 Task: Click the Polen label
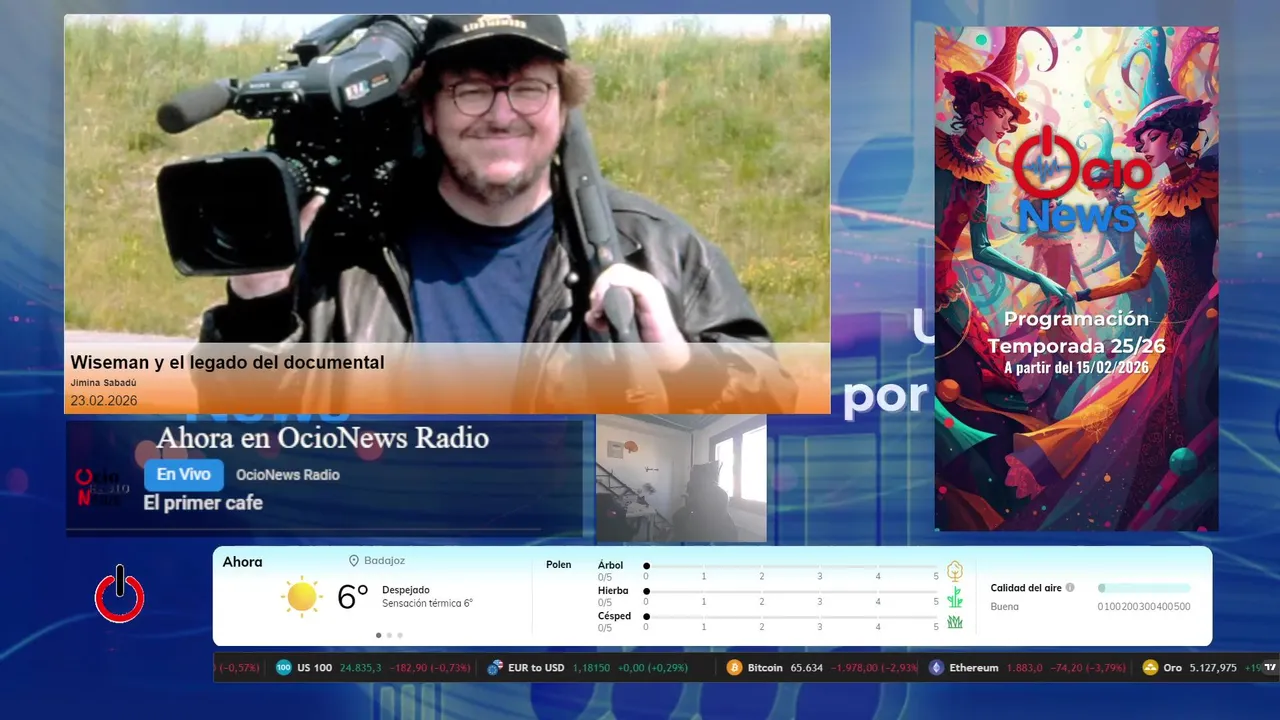[x=559, y=565]
